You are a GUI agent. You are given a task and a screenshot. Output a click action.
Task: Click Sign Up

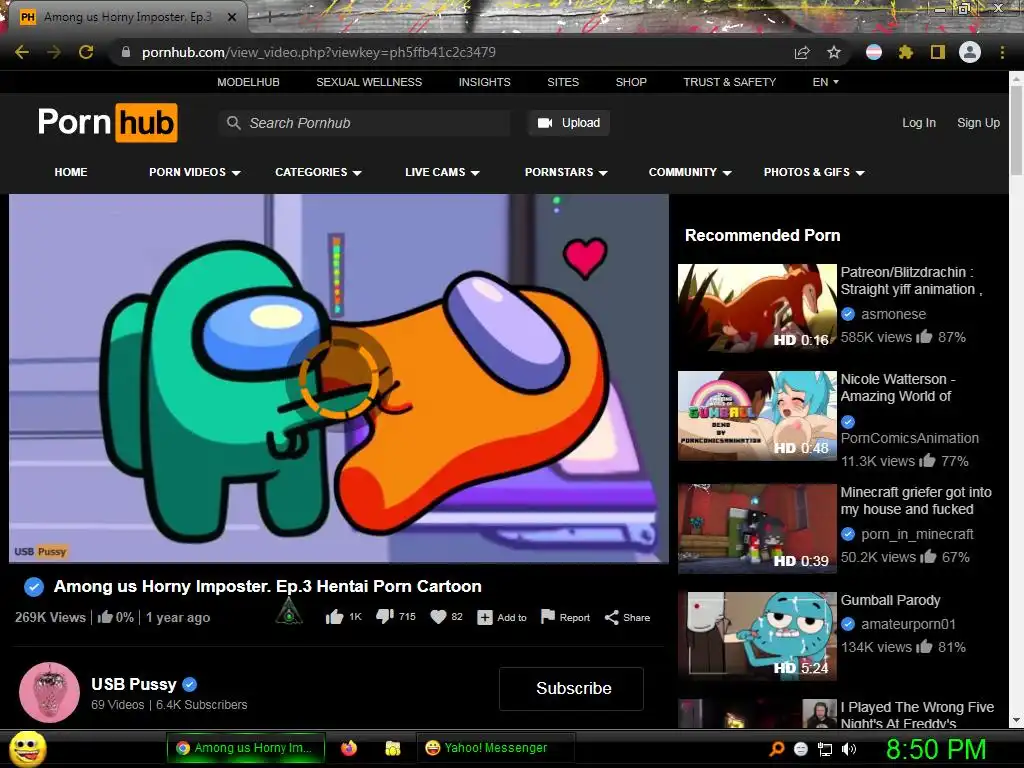[x=978, y=123]
